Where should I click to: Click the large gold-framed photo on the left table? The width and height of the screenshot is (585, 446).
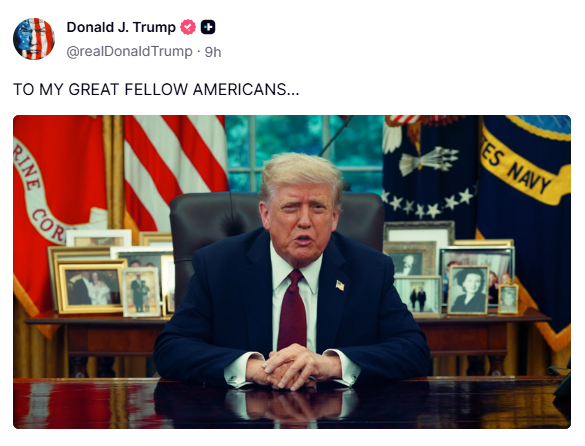91,286
